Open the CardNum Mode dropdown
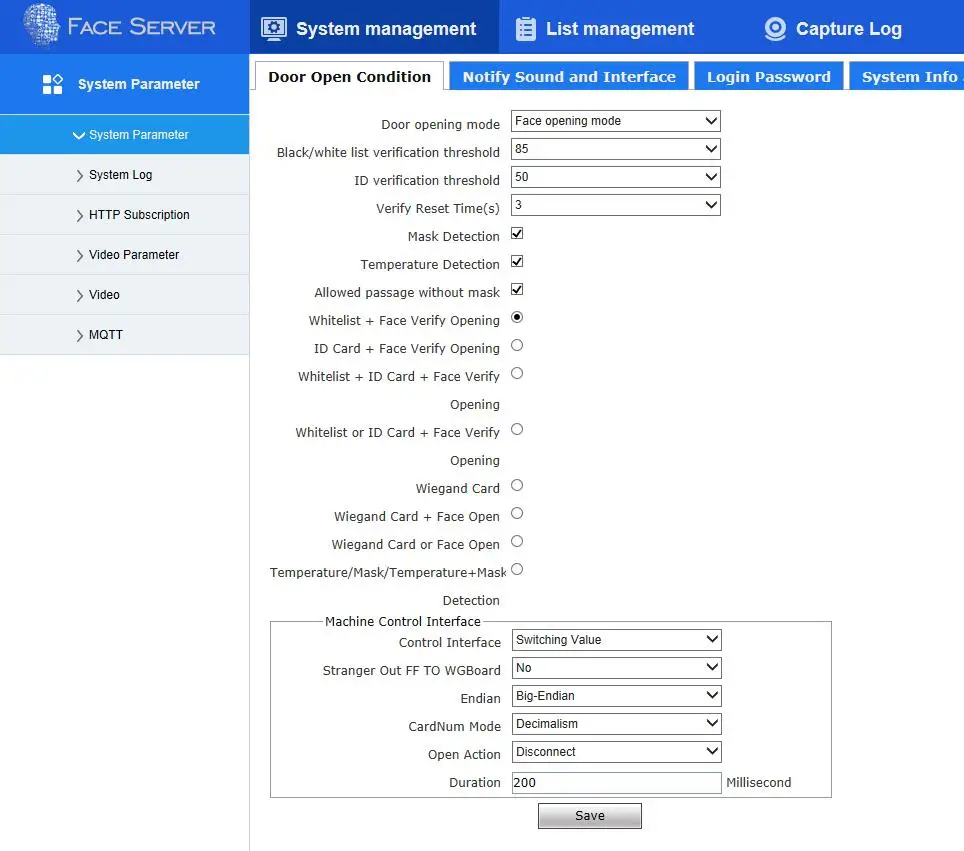The height and width of the screenshot is (851, 964). click(617, 724)
